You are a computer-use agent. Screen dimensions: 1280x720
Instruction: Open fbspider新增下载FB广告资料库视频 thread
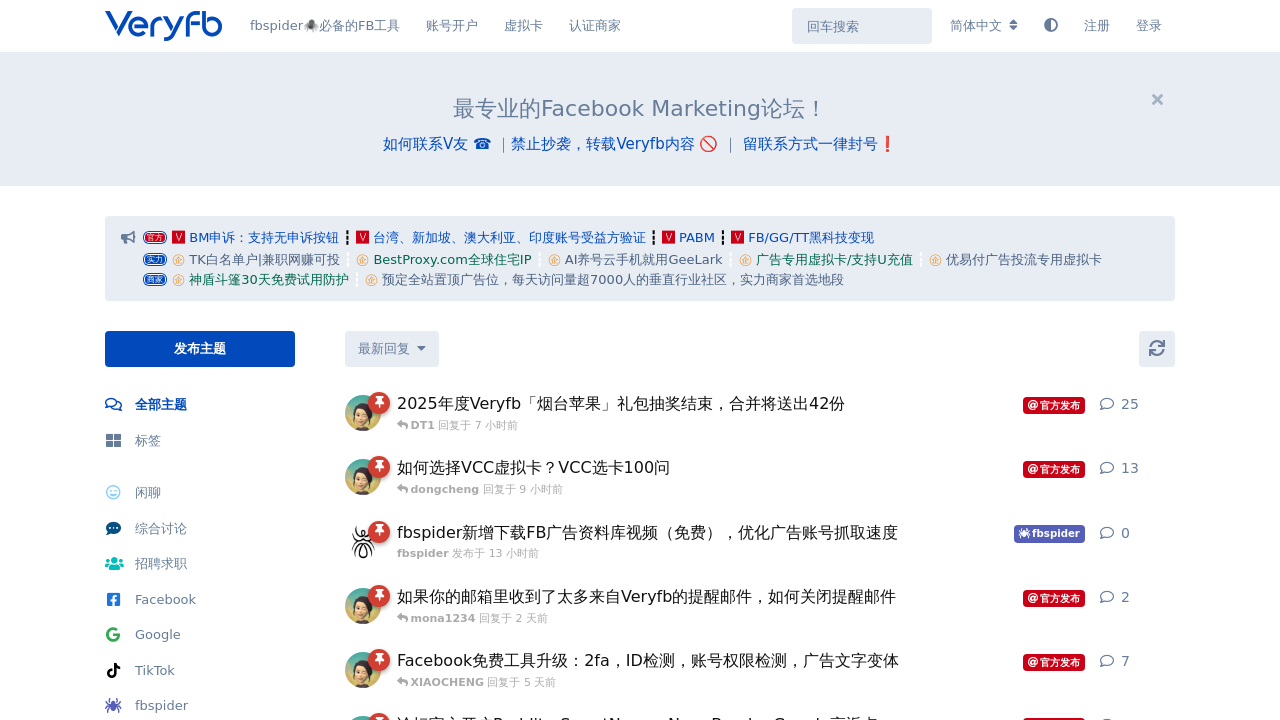pos(647,533)
